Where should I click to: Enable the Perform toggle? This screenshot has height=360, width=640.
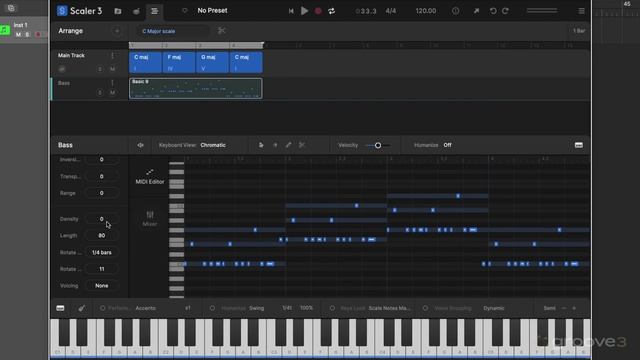coord(102,308)
